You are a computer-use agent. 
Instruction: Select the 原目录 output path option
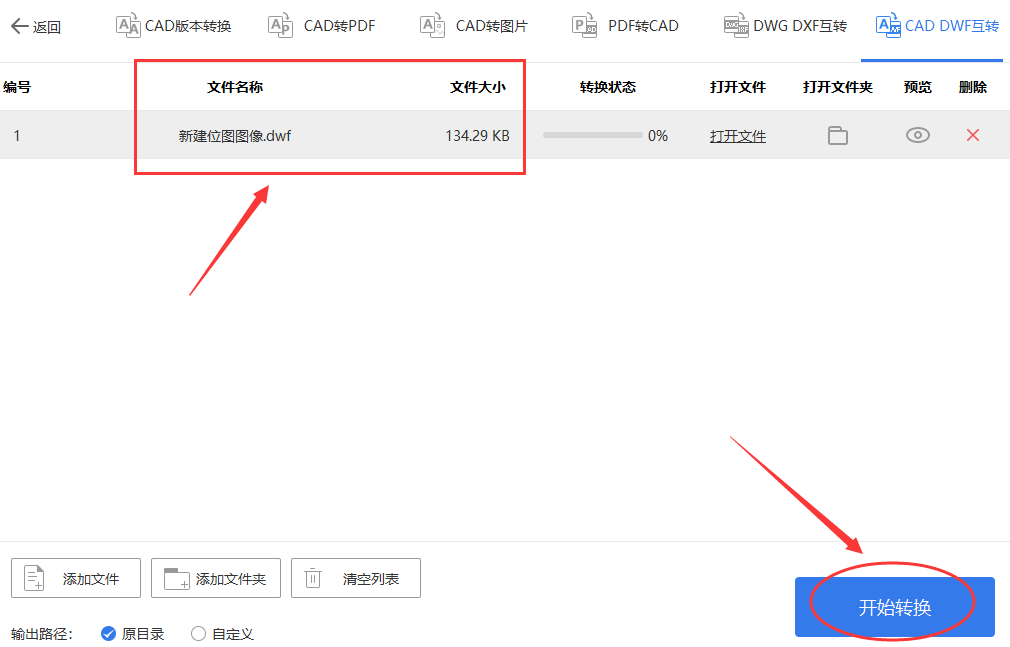click(x=133, y=634)
